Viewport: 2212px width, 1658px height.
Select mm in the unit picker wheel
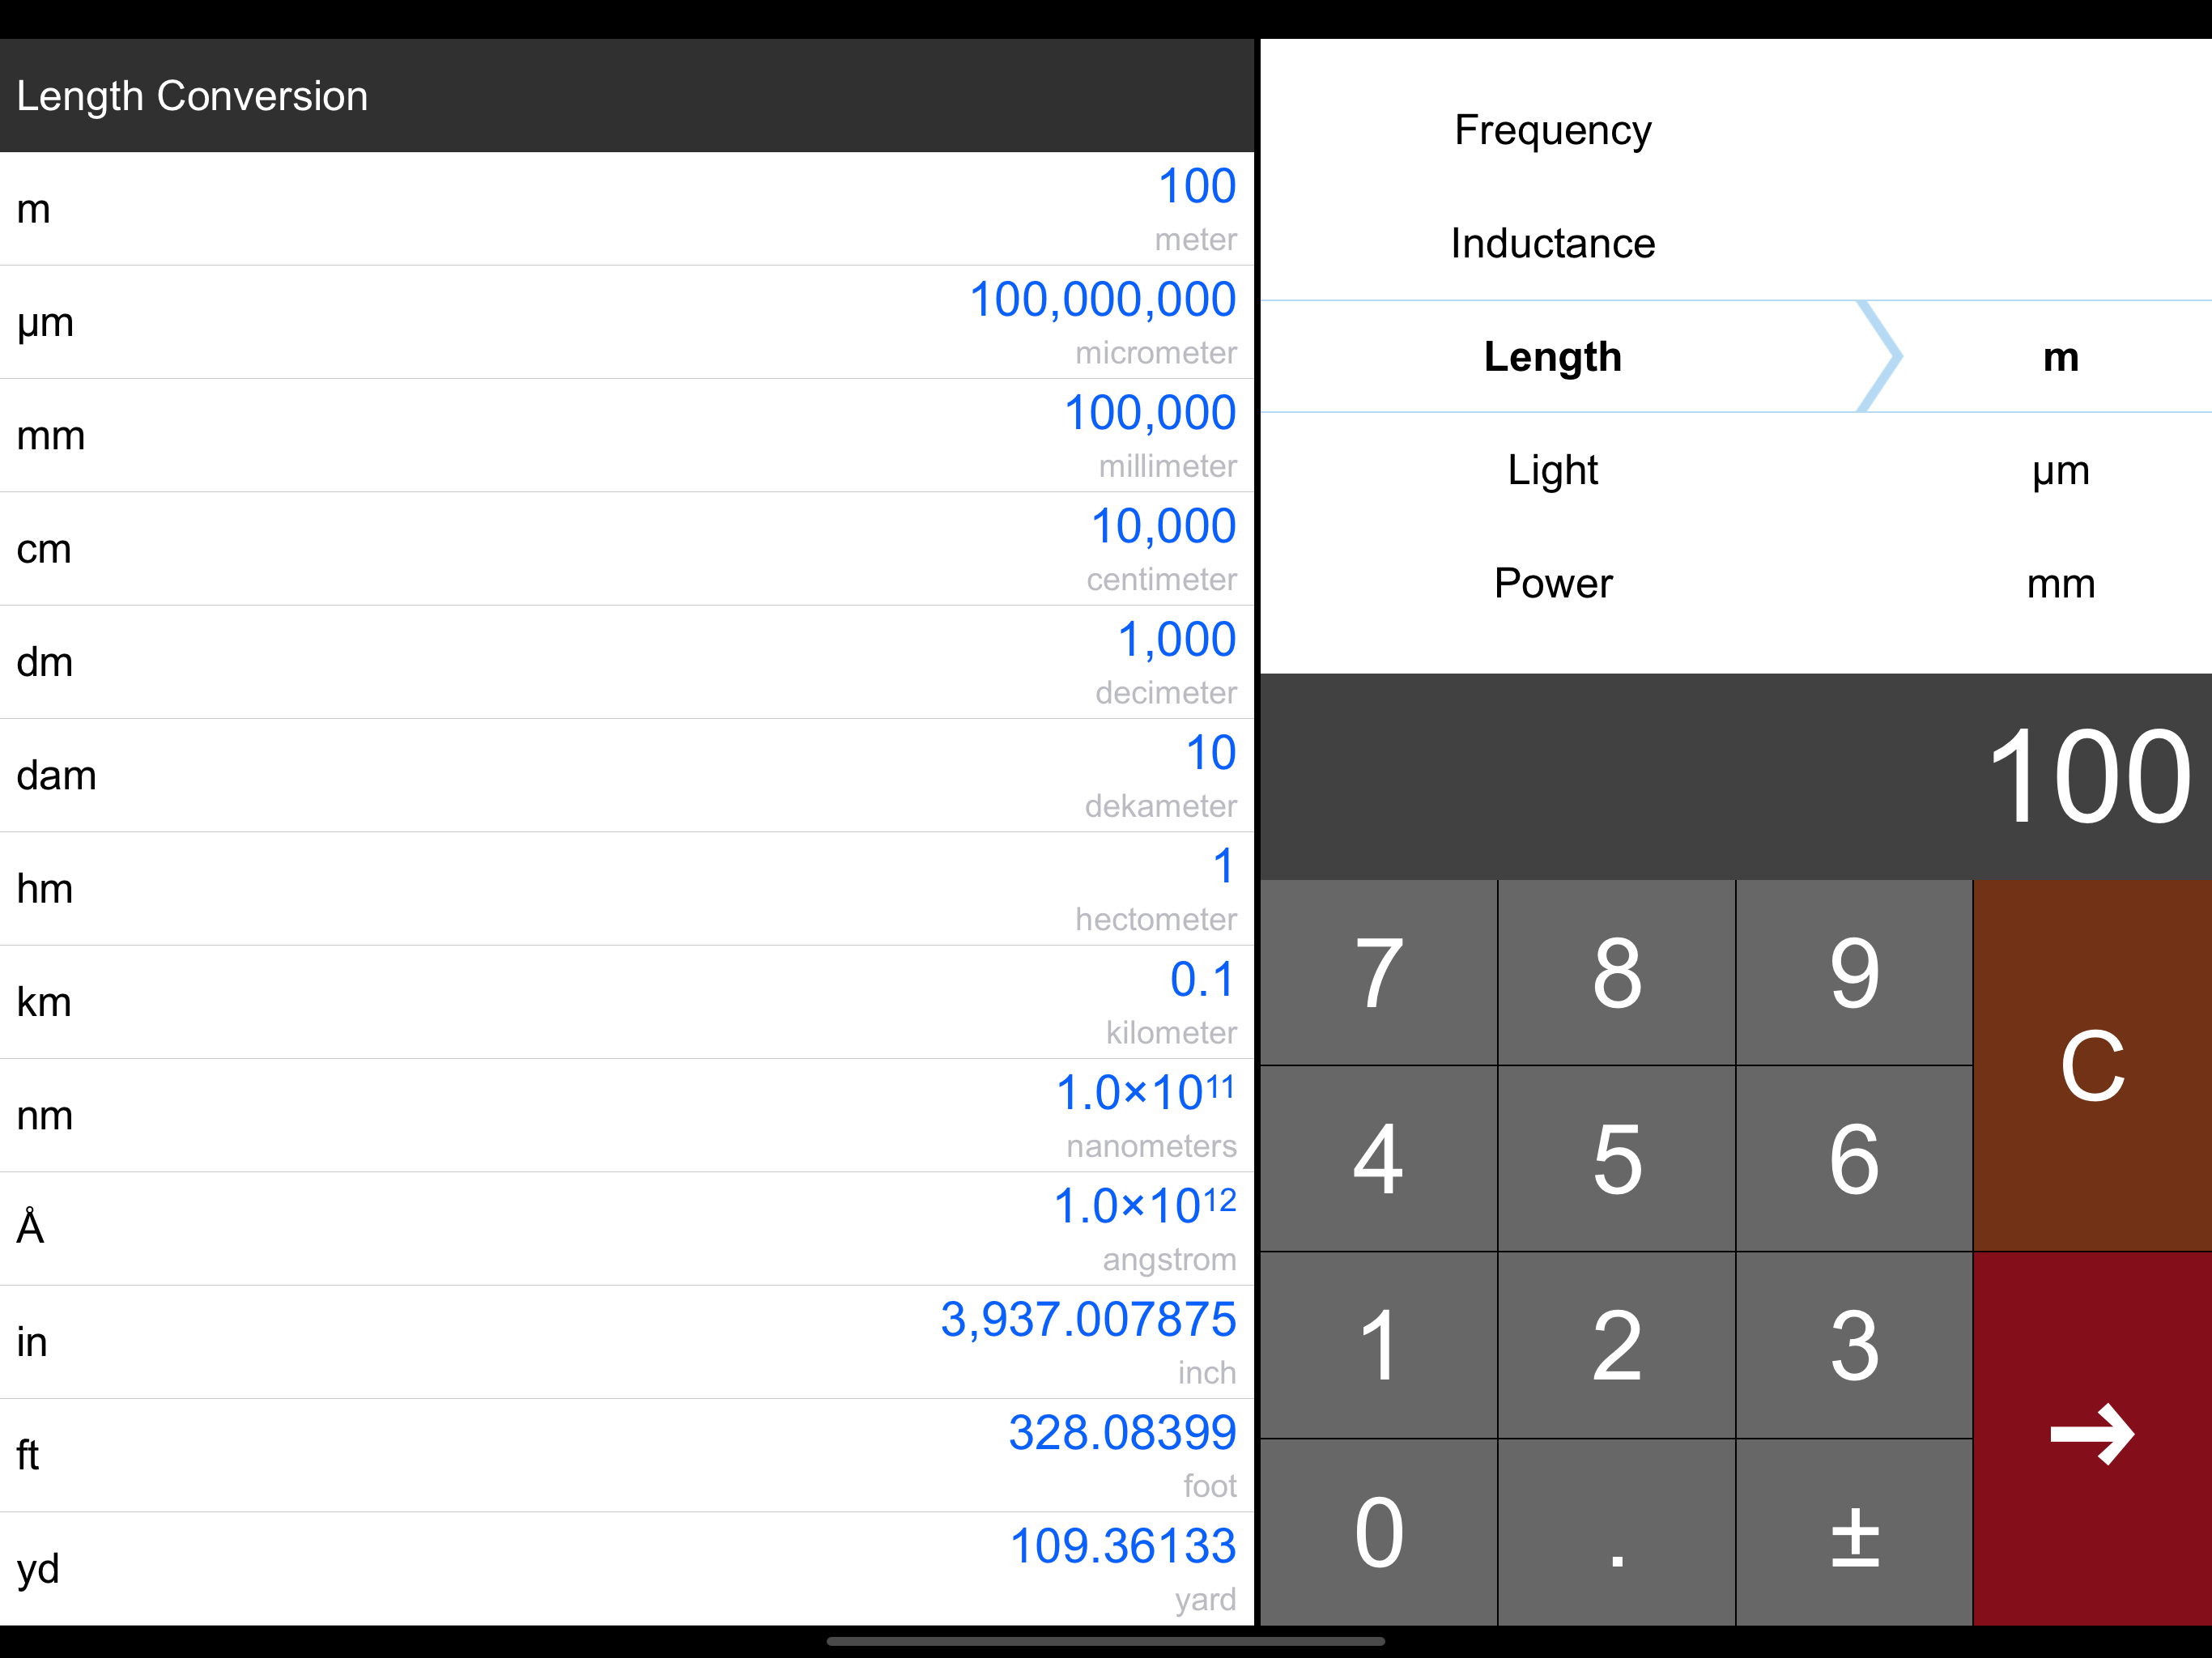[x=2060, y=583]
